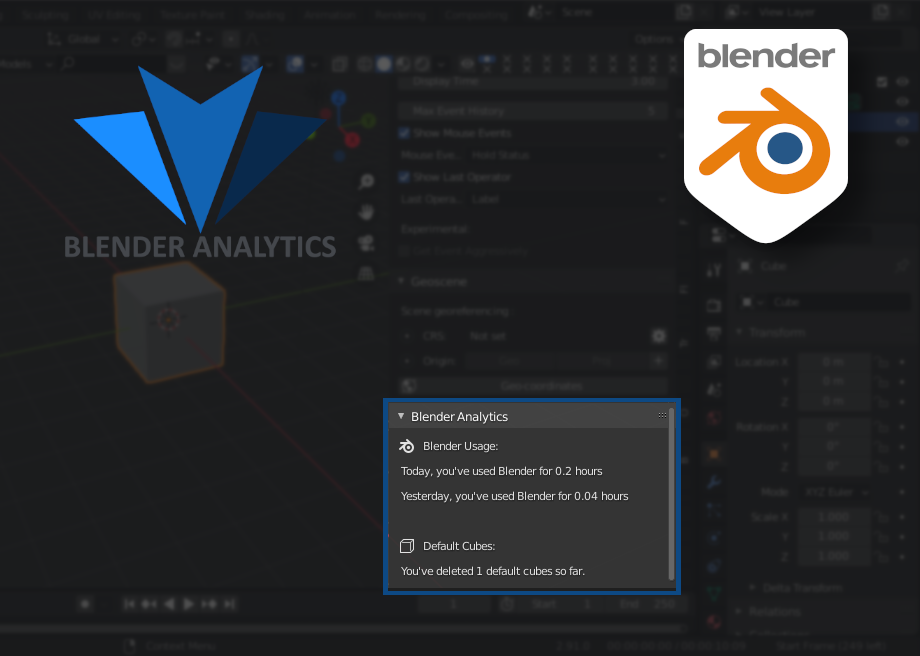Click the cube icon beside Default Cubes
This screenshot has height=656, width=920.
pos(407,546)
